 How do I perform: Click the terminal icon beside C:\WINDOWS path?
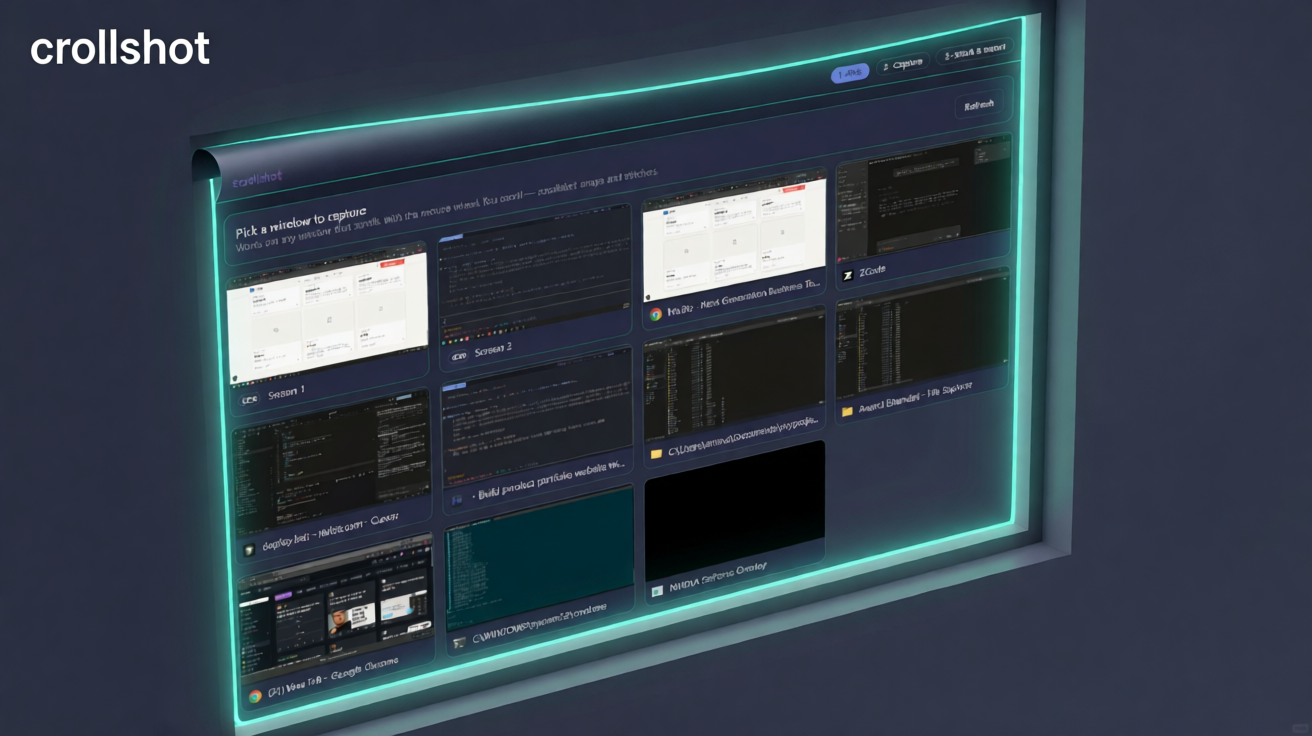pyautogui.click(x=459, y=645)
